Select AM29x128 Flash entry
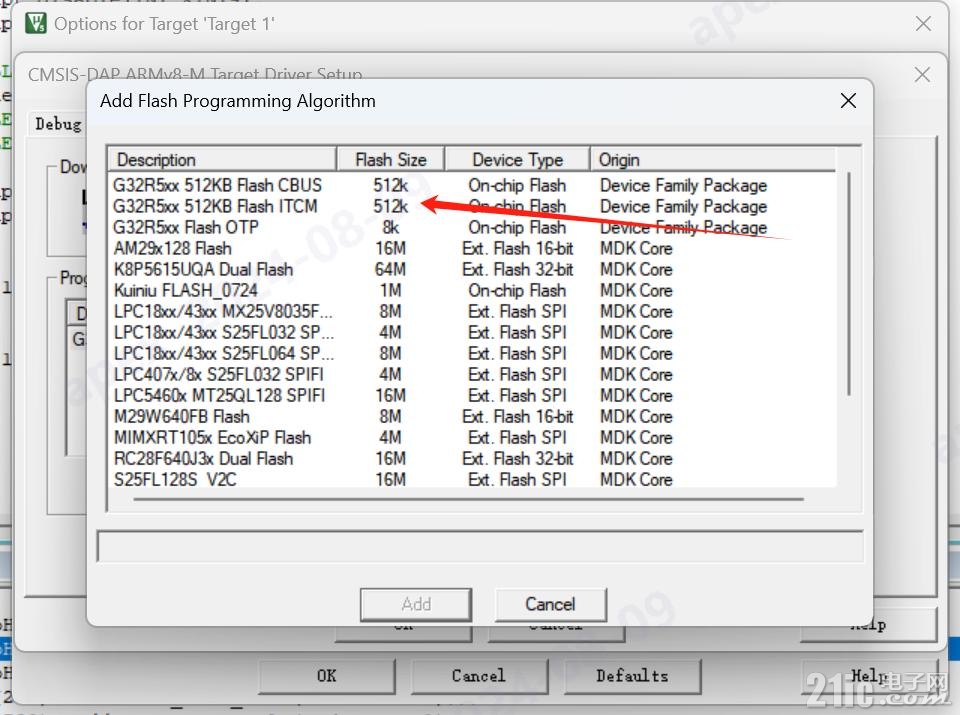The height and width of the screenshot is (715, 960). (471, 249)
